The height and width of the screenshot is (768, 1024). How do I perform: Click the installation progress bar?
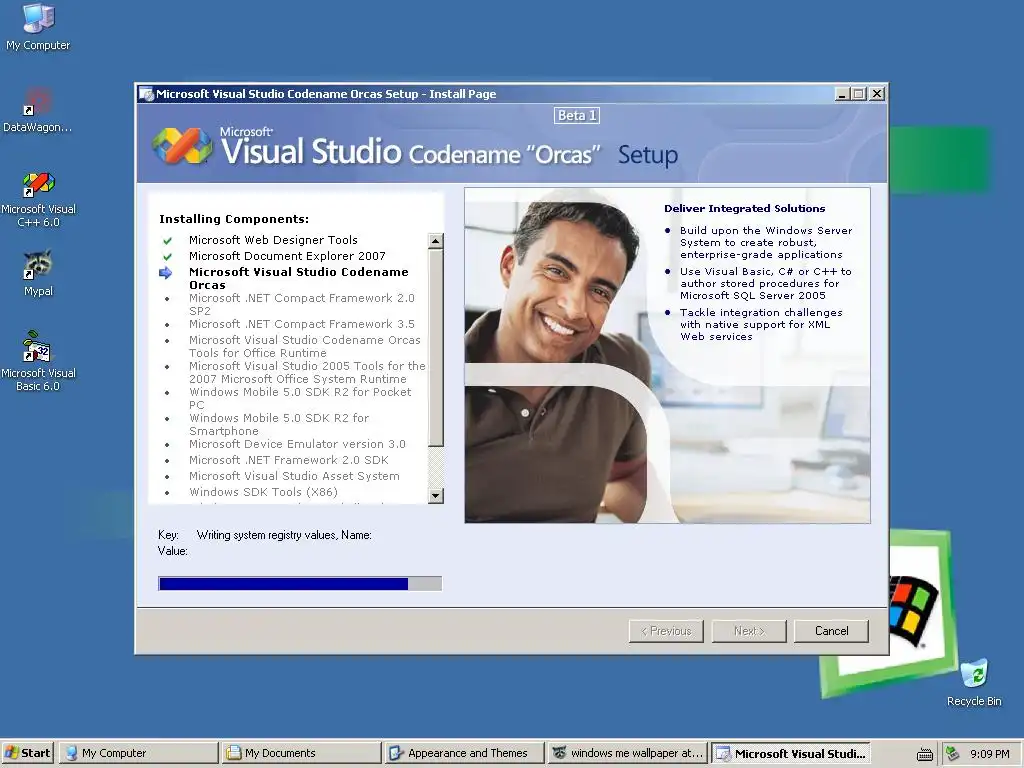tap(300, 583)
